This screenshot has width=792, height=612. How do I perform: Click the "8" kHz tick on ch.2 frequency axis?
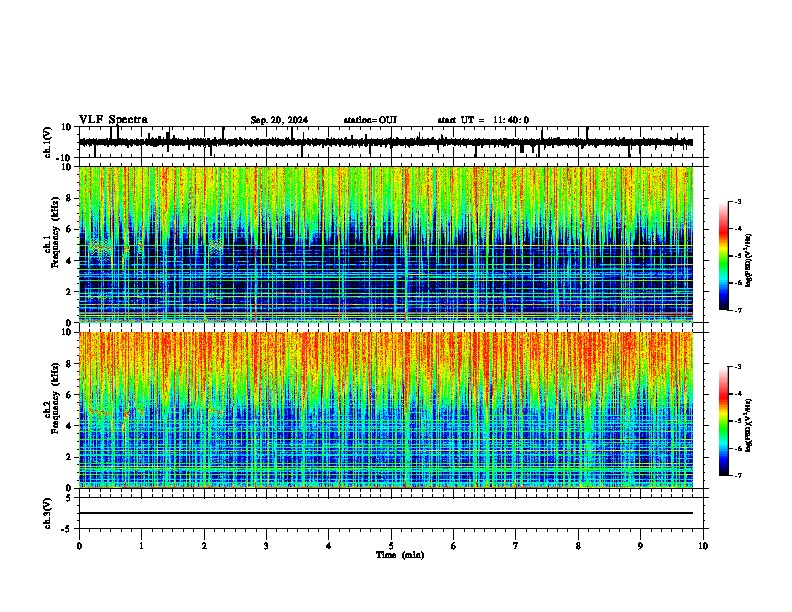click(x=70, y=364)
